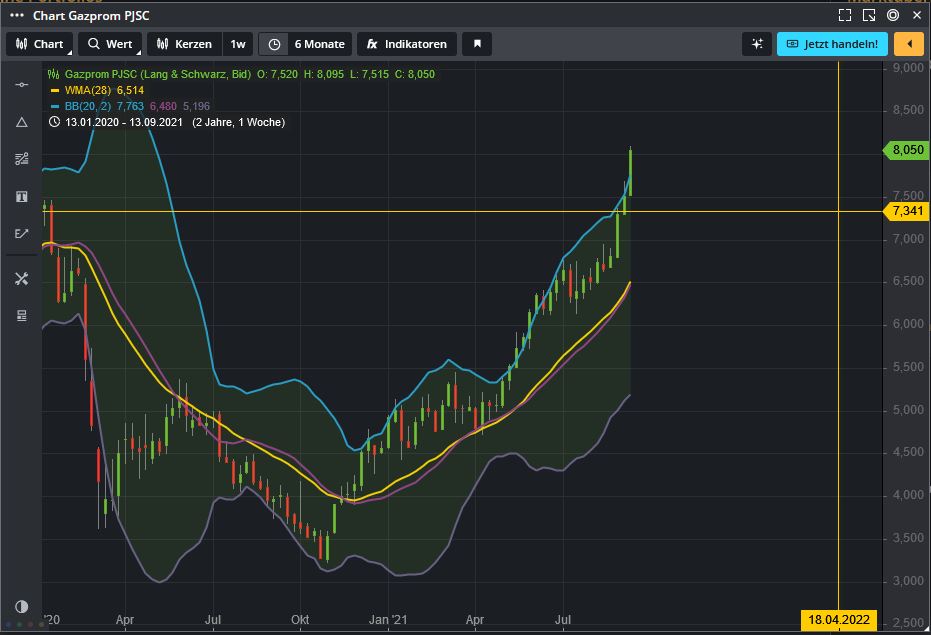
Task: Click the 18.04.2022 date marker
Action: (x=839, y=620)
